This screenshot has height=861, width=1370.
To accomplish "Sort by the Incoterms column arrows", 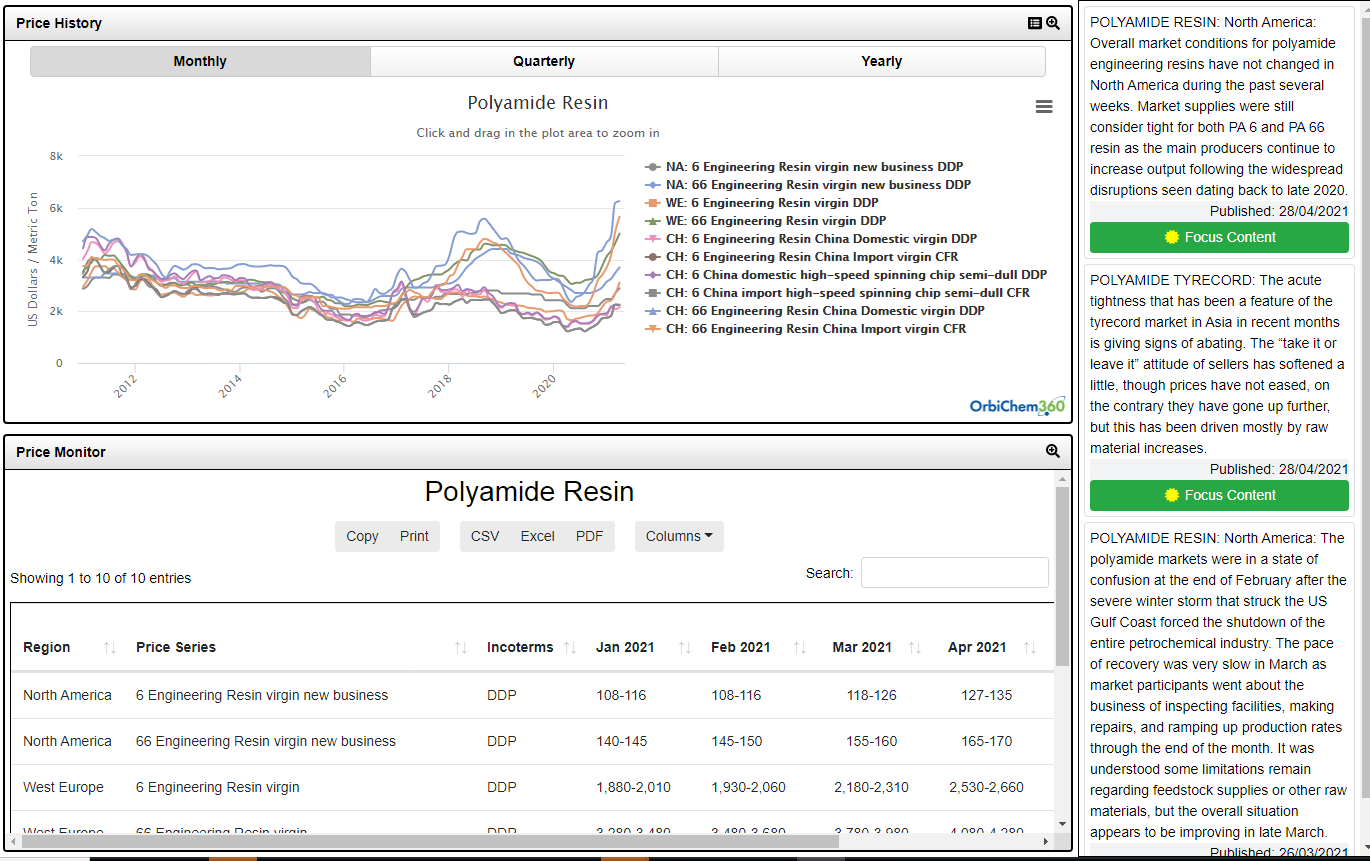I will [570, 647].
